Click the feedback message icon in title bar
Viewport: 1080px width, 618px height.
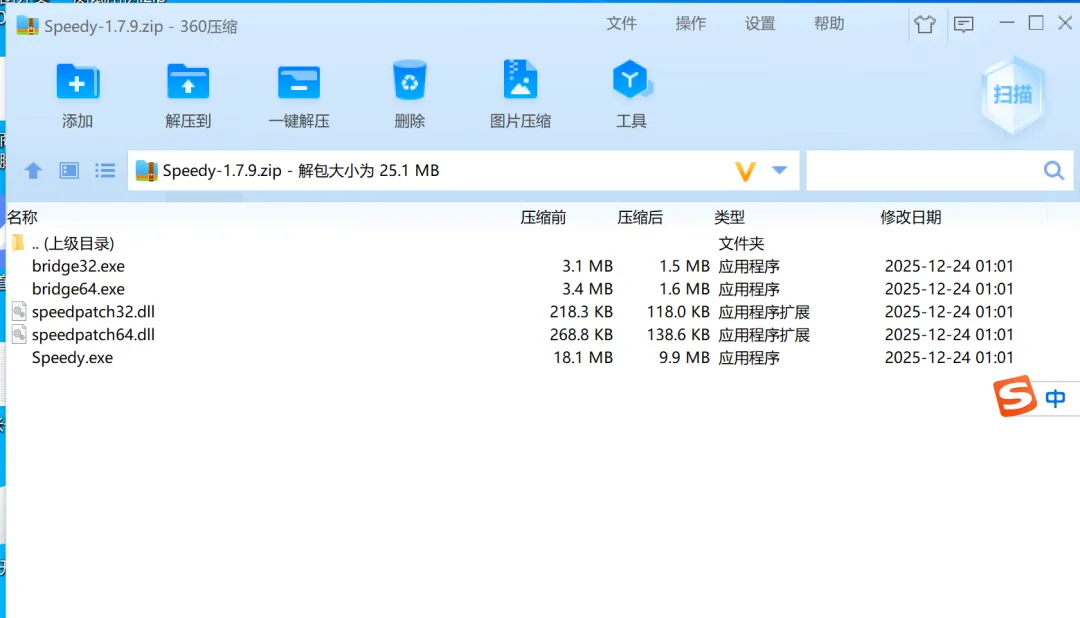pos(964,25)
